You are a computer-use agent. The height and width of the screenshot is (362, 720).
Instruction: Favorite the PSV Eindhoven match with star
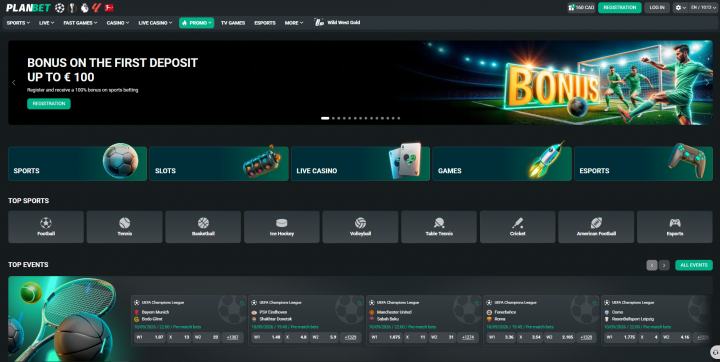(x=360, y=303)
